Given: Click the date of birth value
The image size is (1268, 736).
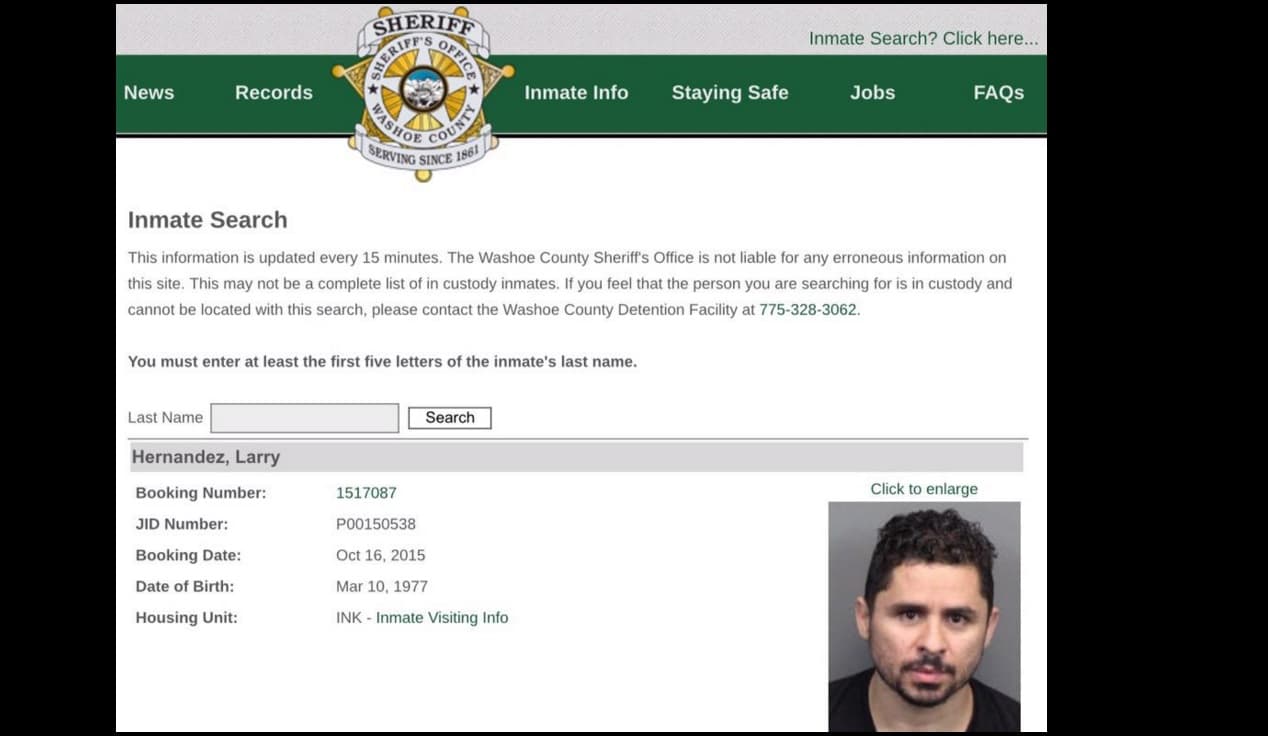Looking at the screenshot, I should [x=381, y=587].
